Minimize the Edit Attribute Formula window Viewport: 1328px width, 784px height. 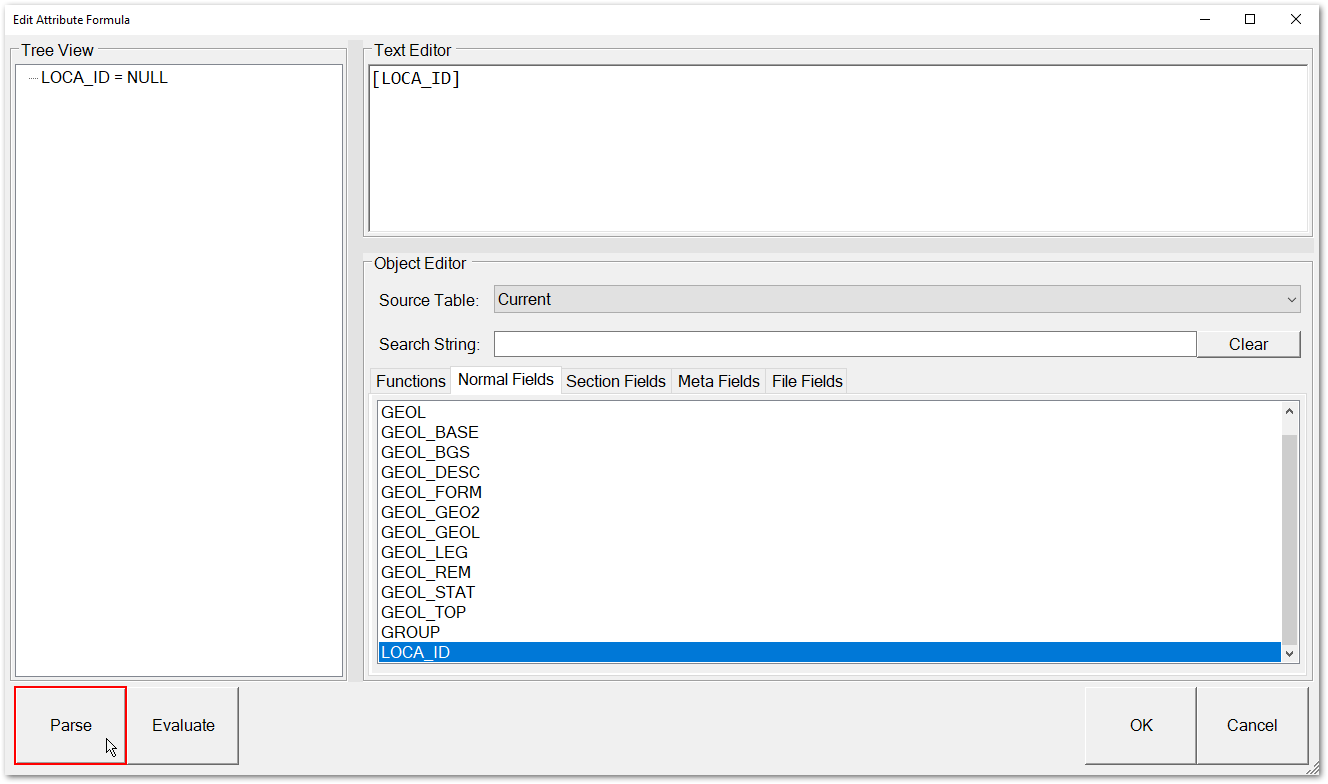click(x=1204, y=19)
